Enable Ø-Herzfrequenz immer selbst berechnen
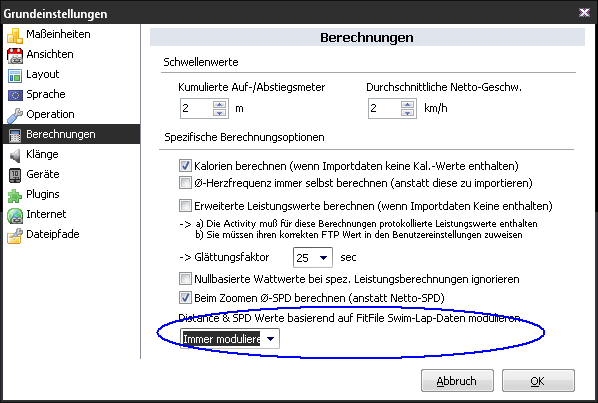The image size is (598, 403). coord(185,183)
